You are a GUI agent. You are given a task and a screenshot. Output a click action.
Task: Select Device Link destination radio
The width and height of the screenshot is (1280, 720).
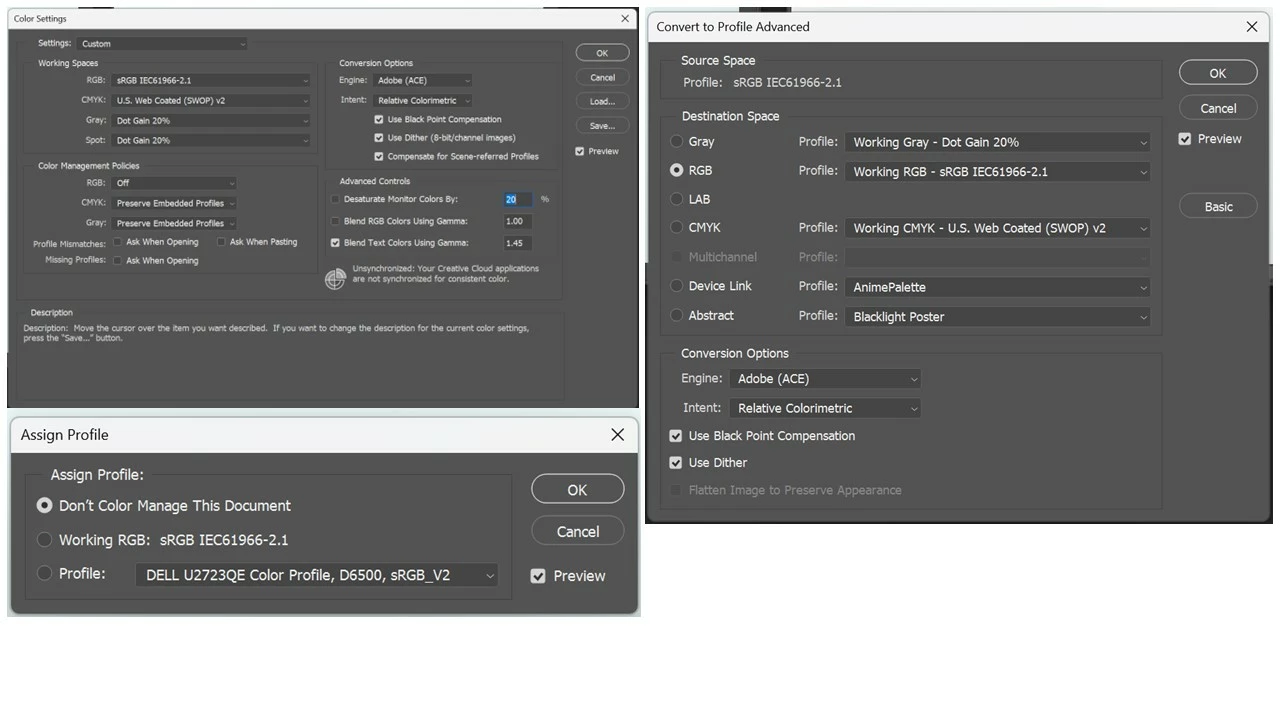677,286
